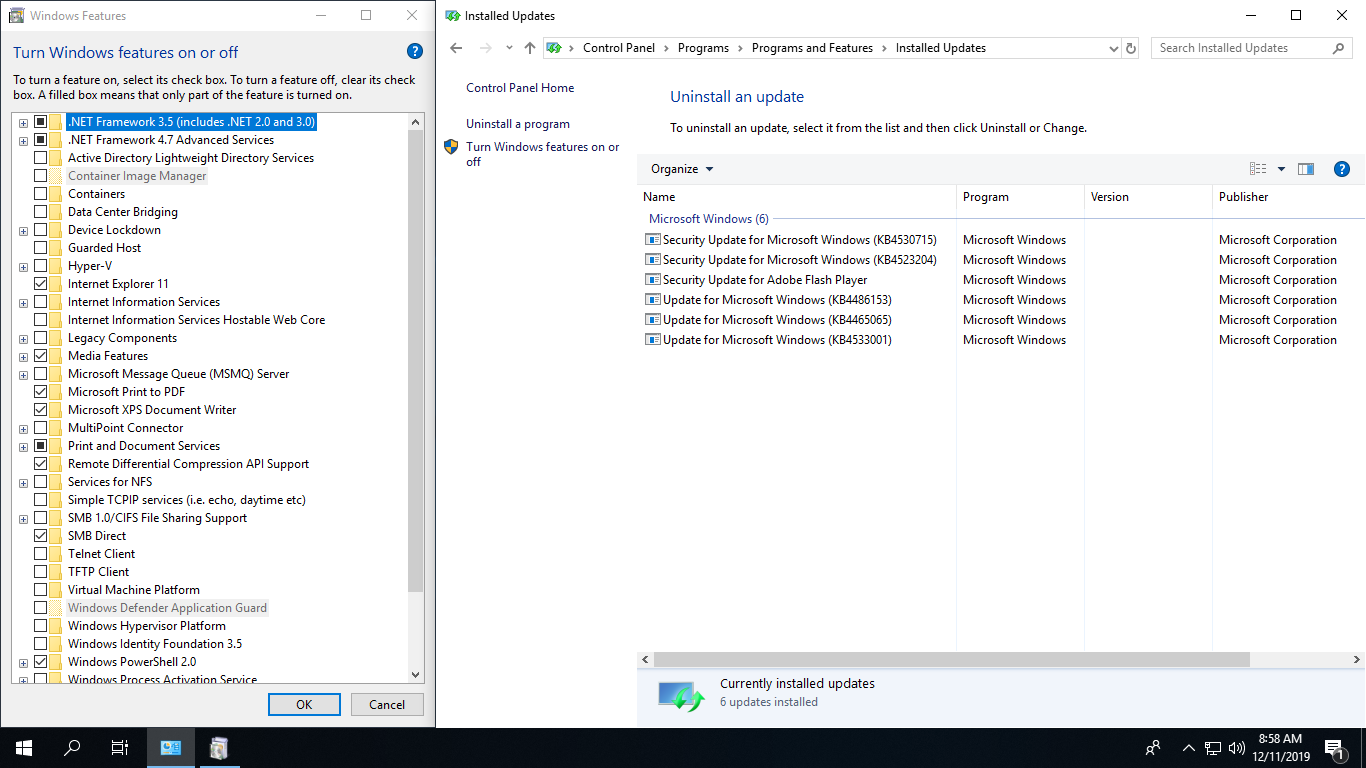Expand the .NET Framework 3.5 node
Screen dimensions: 1366x768
[x=23, y=123]
